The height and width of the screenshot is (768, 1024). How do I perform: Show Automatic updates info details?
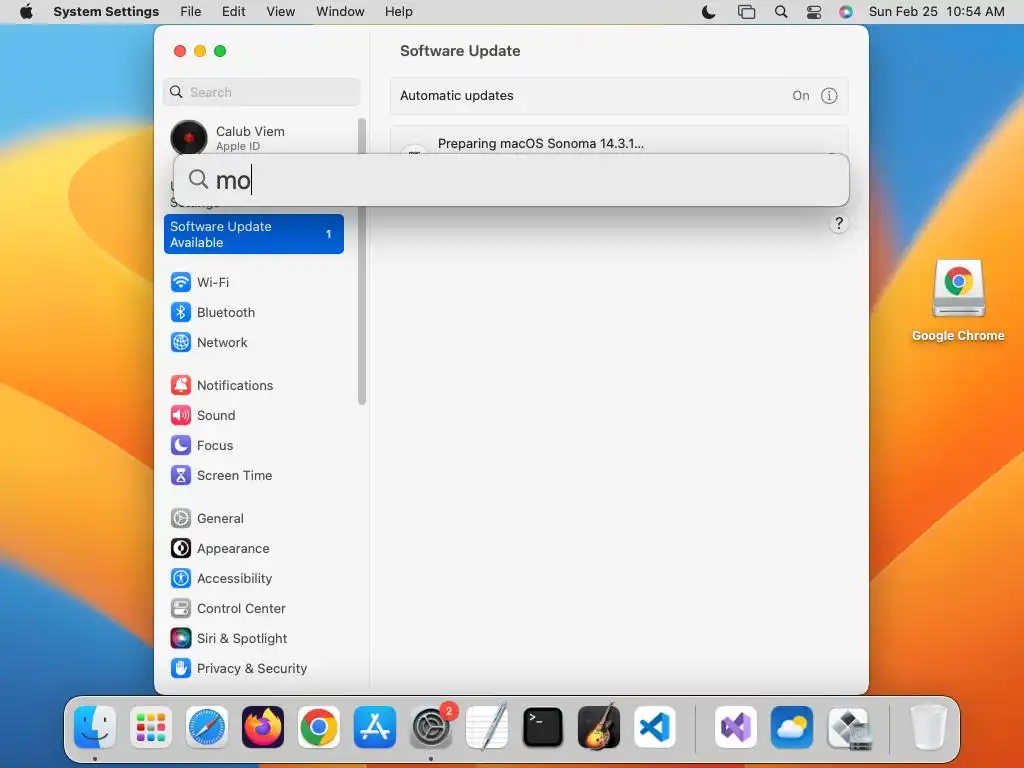[x=829, y=96]
